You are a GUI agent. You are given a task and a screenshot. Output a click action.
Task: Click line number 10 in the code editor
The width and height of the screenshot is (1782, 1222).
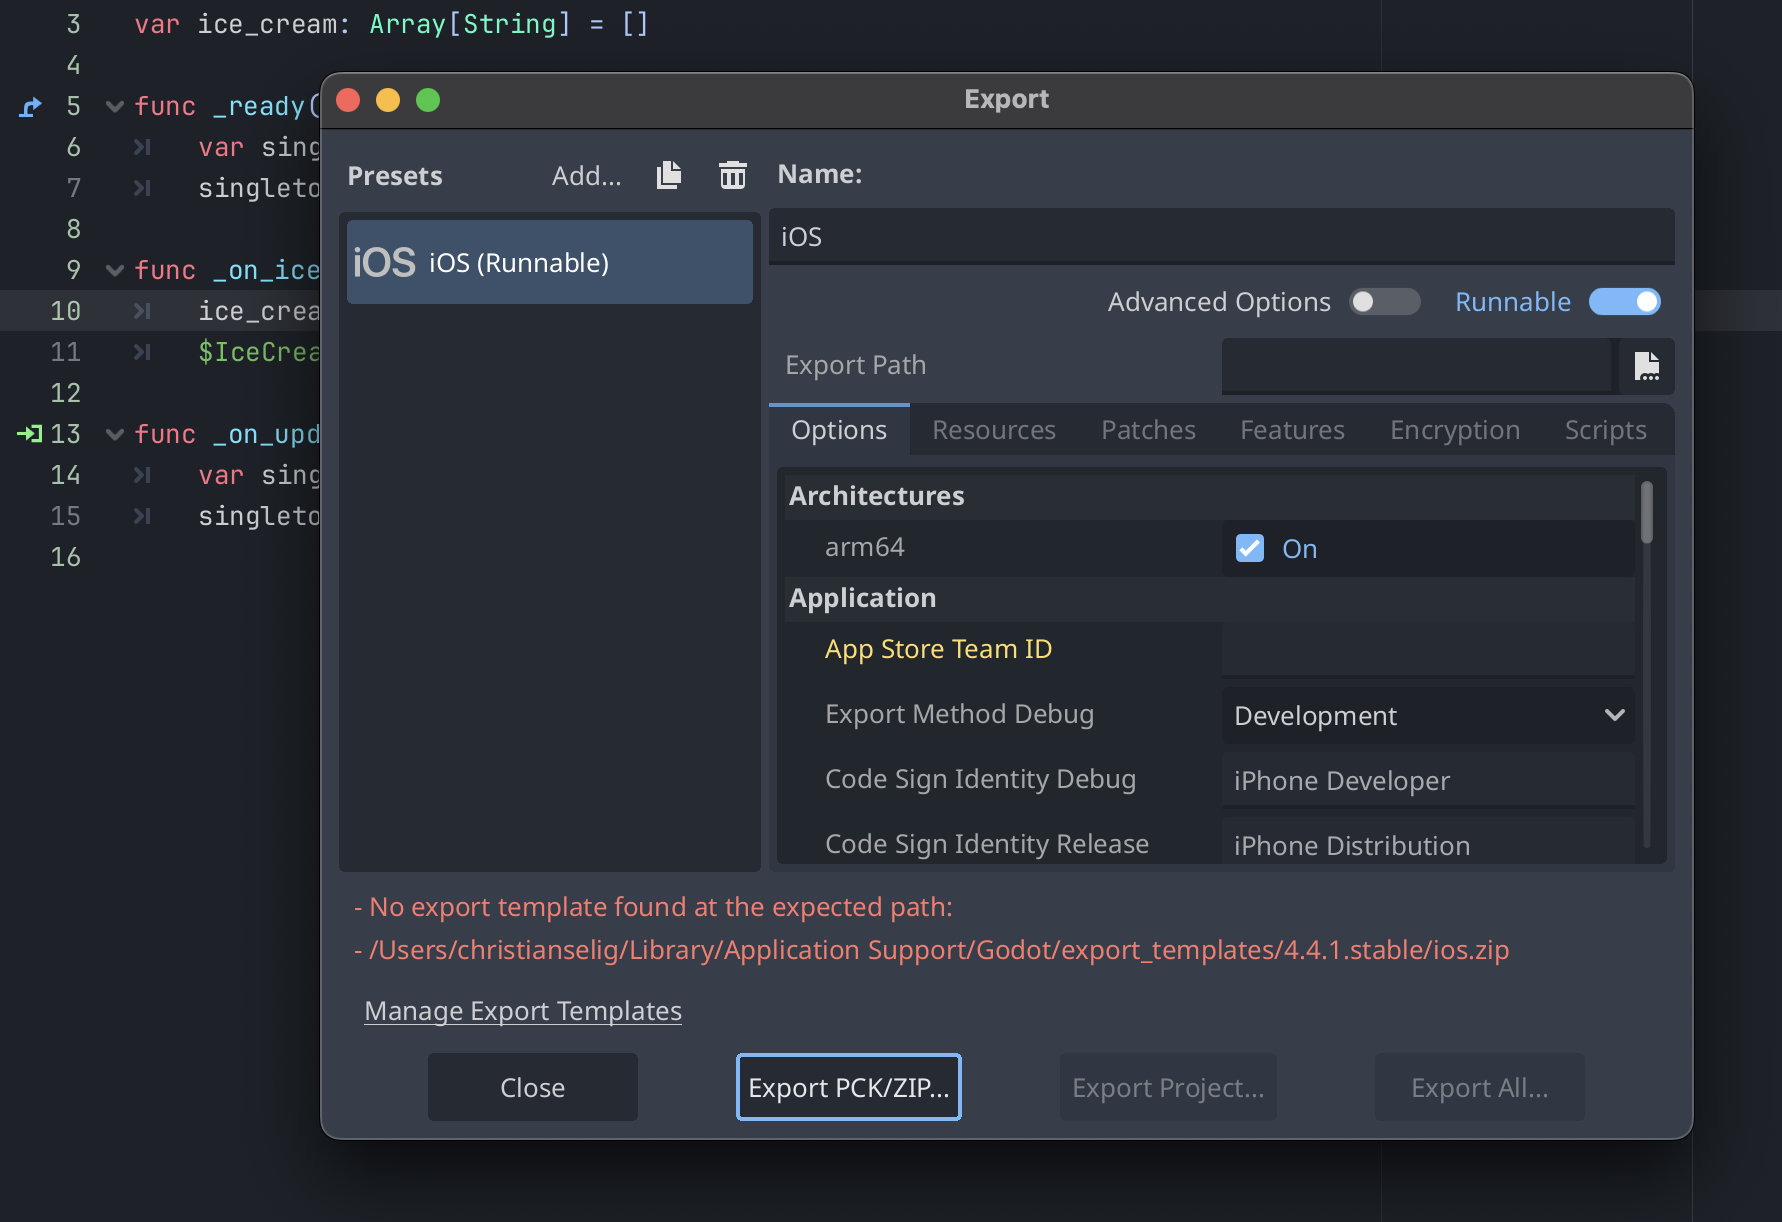click(65, 311)
